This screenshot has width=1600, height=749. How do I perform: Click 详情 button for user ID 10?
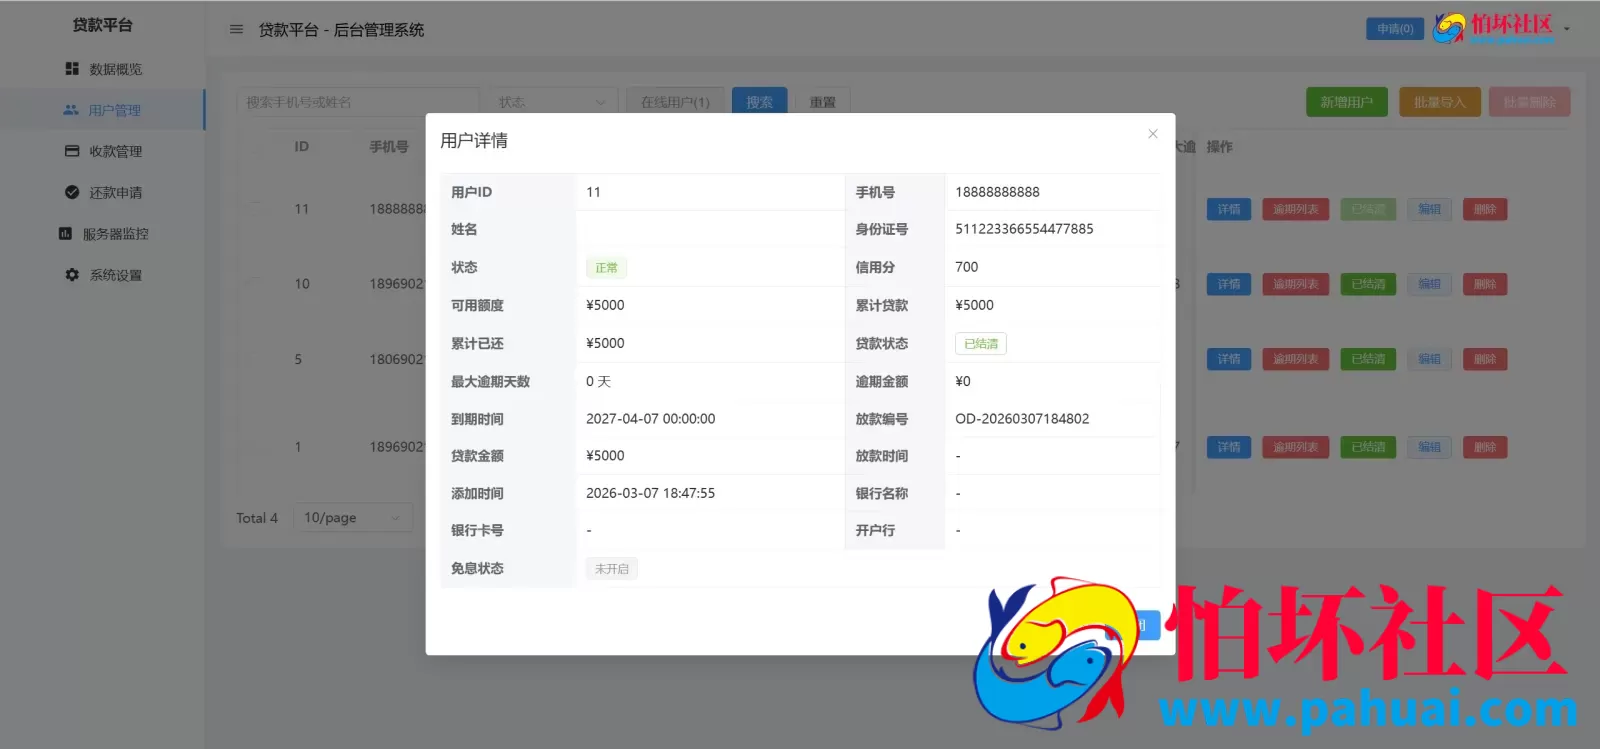(1228, 284)
